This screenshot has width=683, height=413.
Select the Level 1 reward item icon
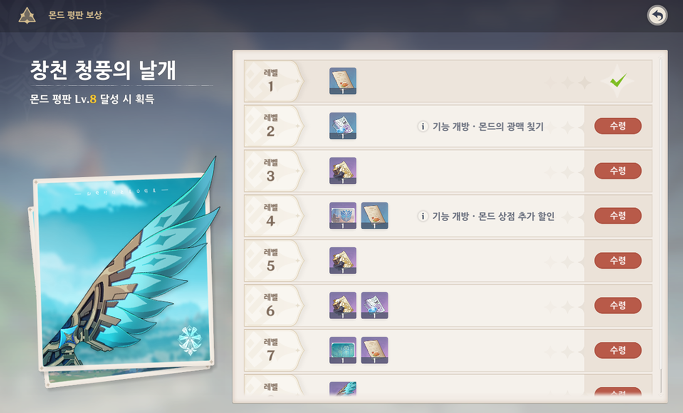point(343,81)
